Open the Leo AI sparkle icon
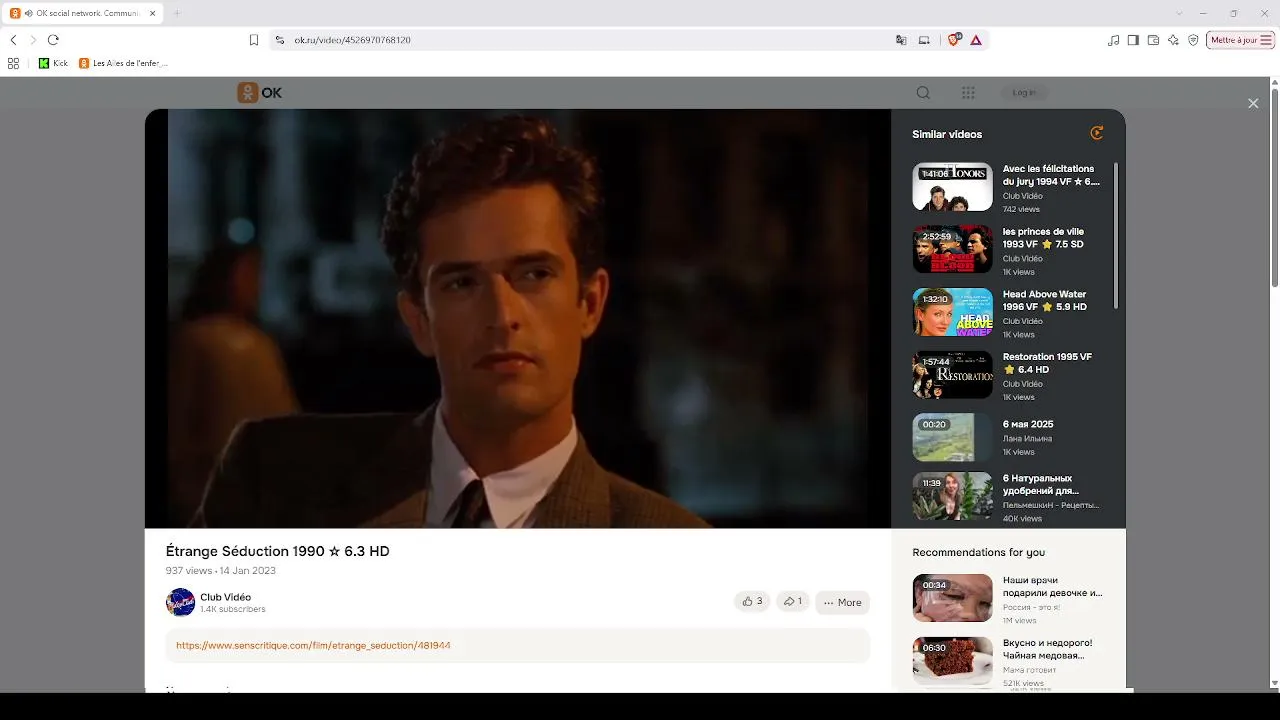 1173,40
